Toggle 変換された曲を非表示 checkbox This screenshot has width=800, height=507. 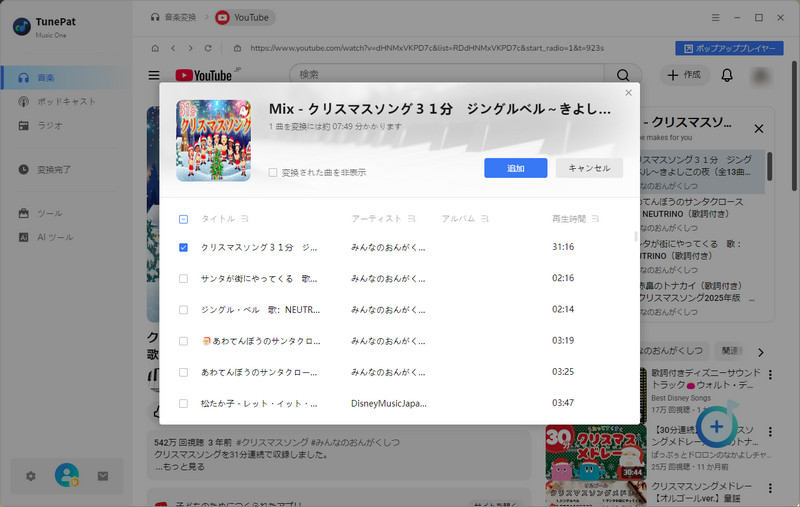pyautogui.click(x=273, y=172)
